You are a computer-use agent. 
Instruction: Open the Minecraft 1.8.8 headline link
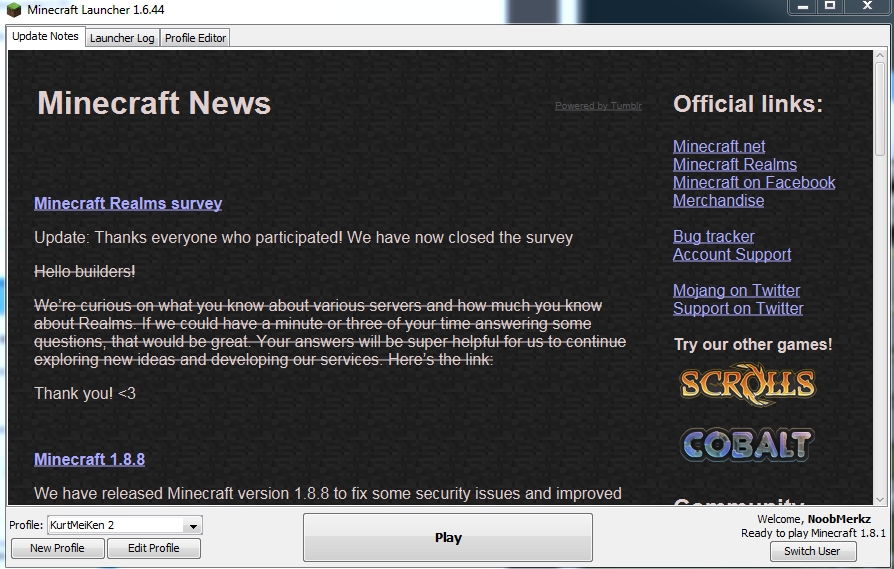pyautogui.click(x=89, y=459)
